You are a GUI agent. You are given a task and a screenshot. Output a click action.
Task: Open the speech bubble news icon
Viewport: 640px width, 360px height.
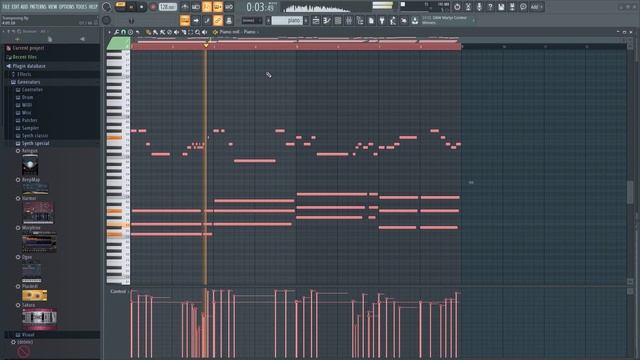coord(523,7)
